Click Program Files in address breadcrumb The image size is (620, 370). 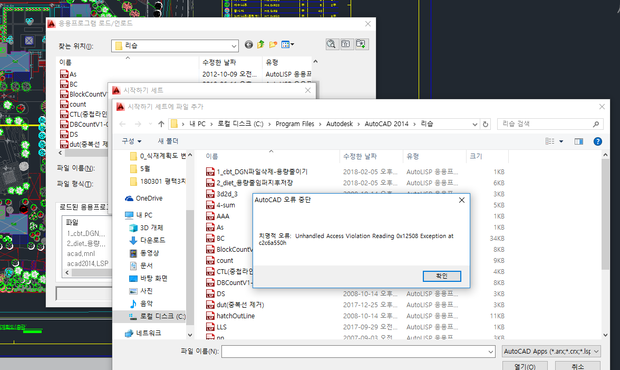(x=295, y=124)
